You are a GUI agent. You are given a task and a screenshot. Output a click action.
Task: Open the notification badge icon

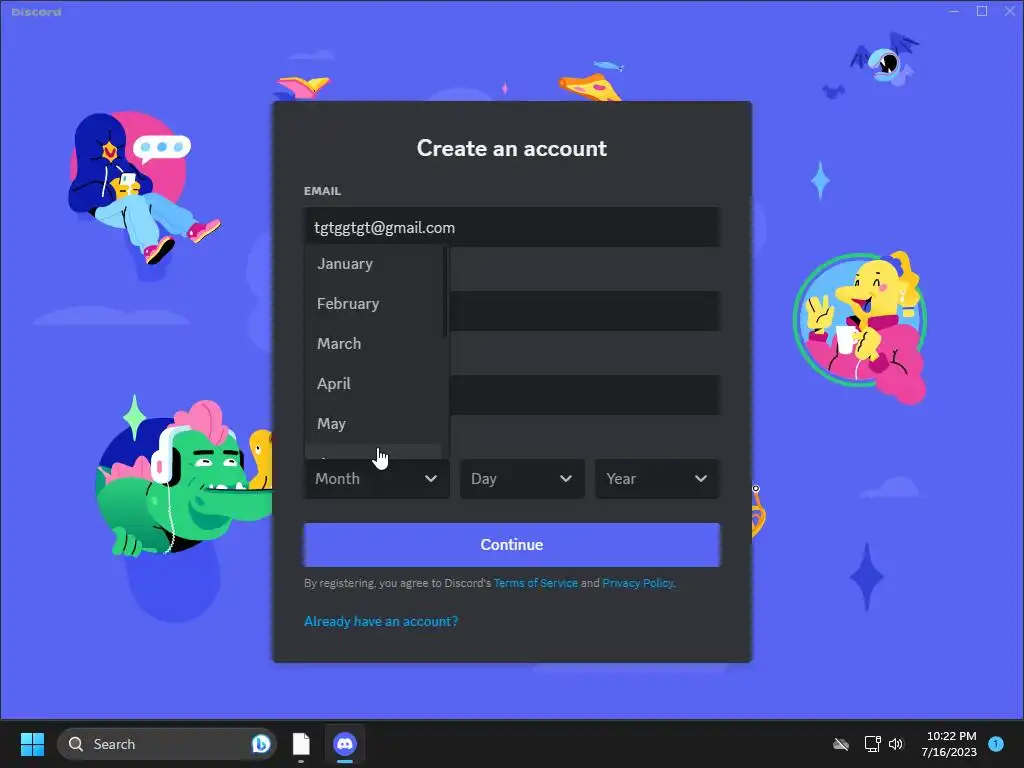click(x=996, y=744)
